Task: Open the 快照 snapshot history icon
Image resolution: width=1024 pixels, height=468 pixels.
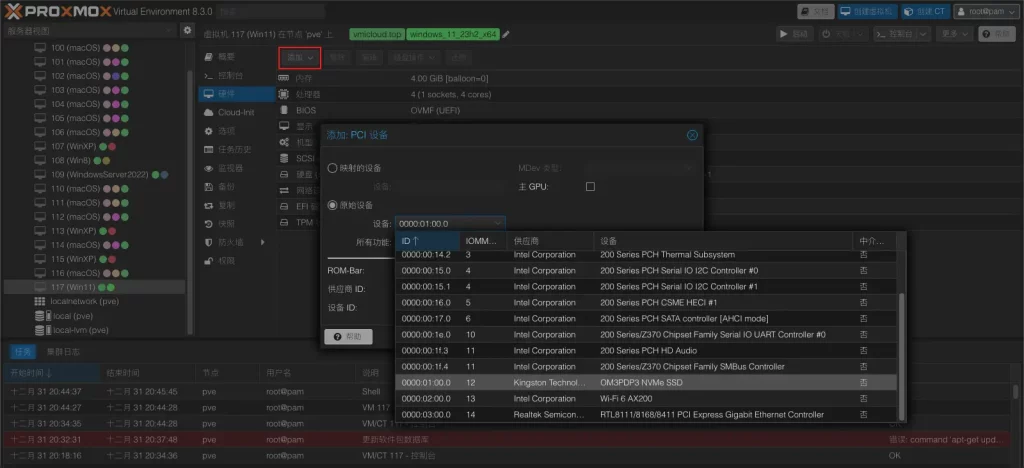Action: click(x=209, y=224)
